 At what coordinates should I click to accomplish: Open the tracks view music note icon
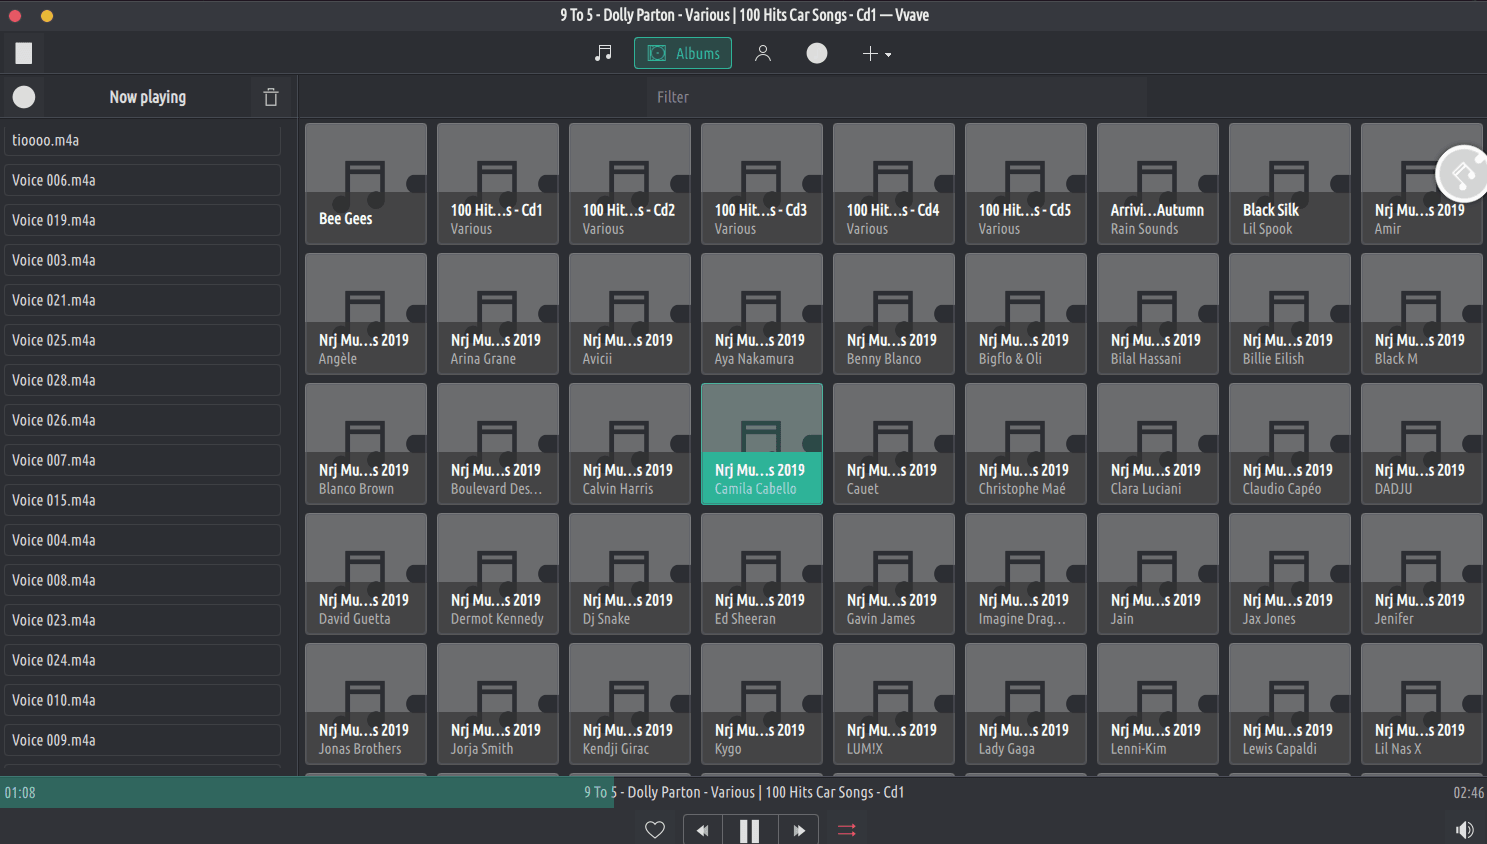pyautogui.click(x=603, y=53)
